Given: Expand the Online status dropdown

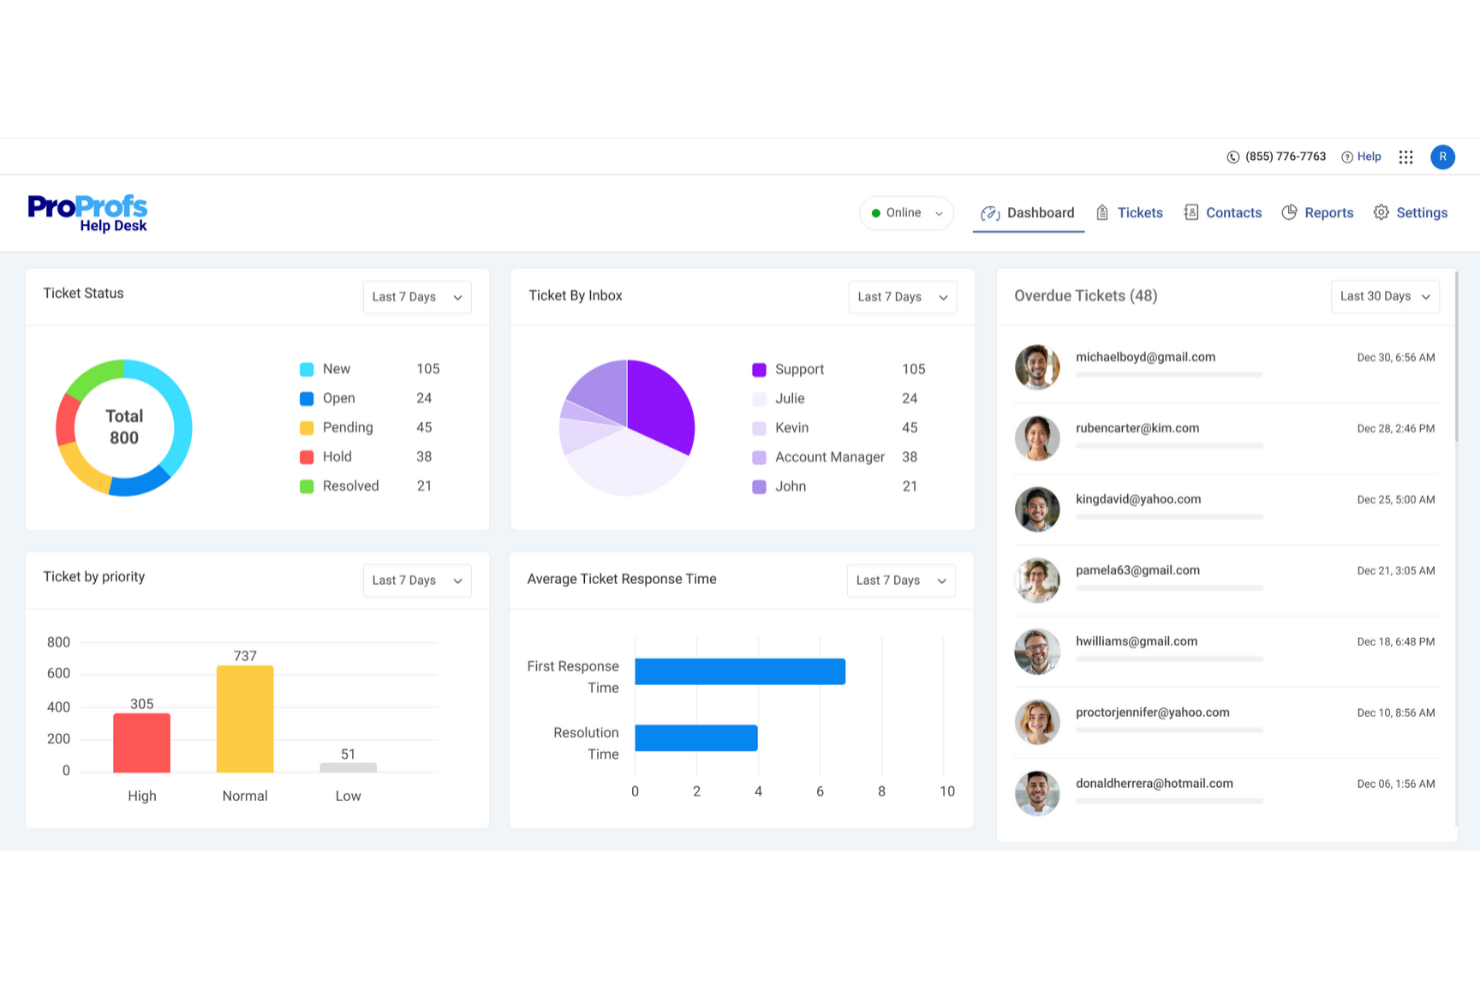Looking at the screenshot, I should pyautogui.click(x=906, y=213).
